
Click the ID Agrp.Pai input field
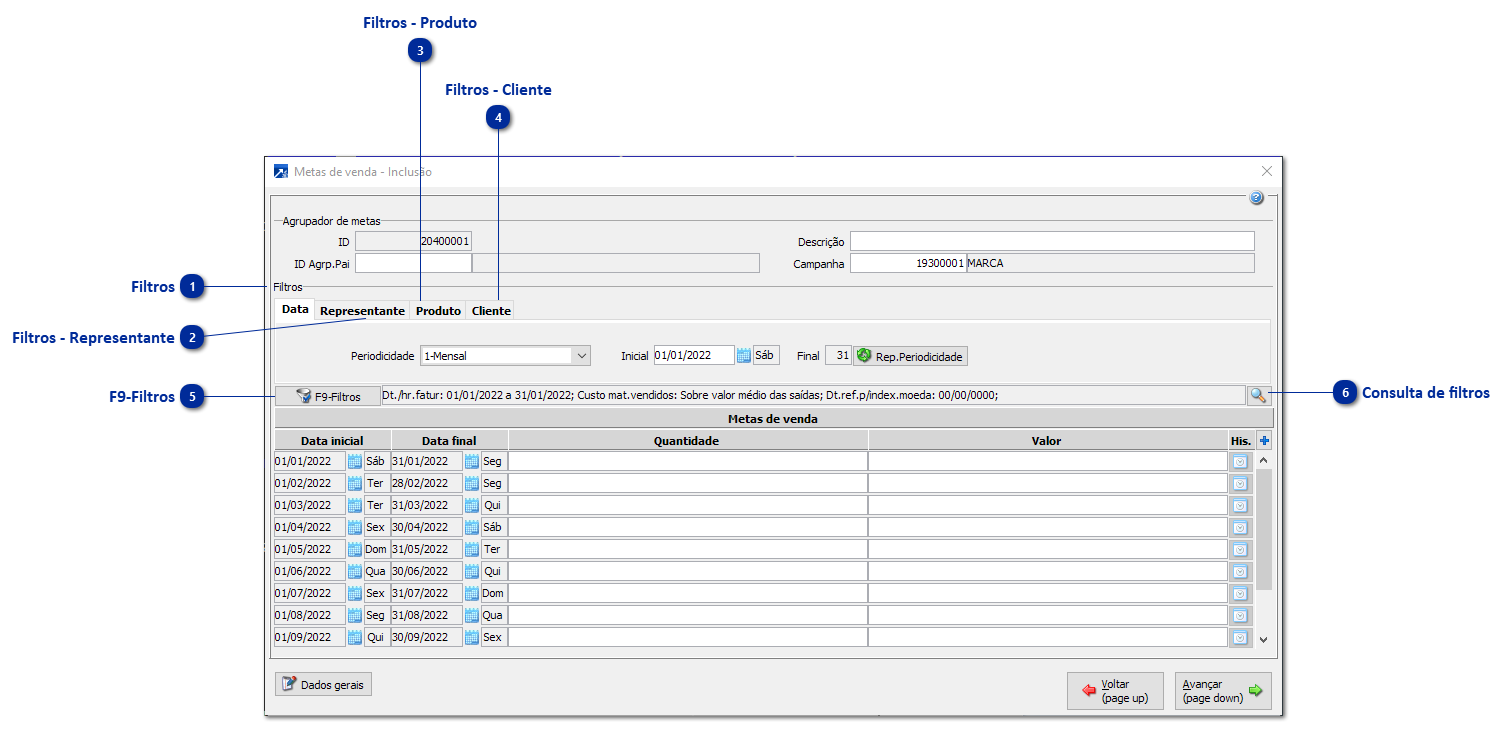[413, 263]
